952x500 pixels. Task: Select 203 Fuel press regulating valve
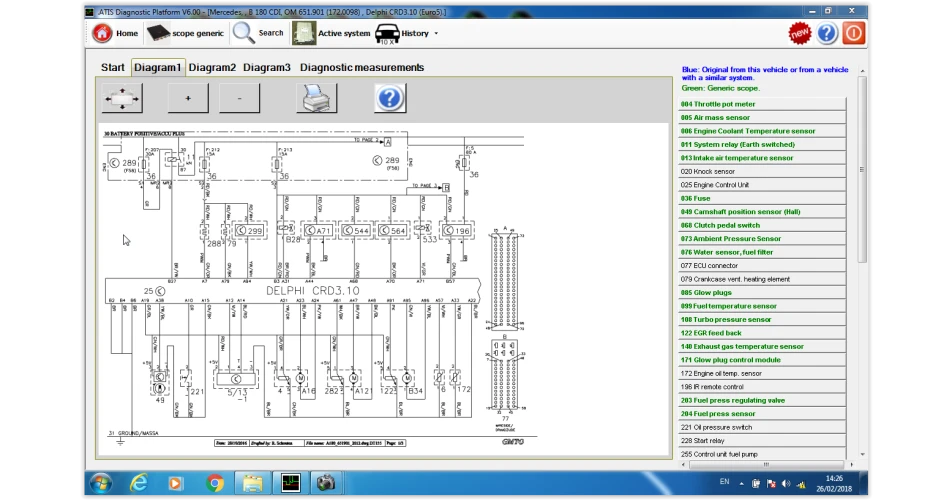[762, 400]
